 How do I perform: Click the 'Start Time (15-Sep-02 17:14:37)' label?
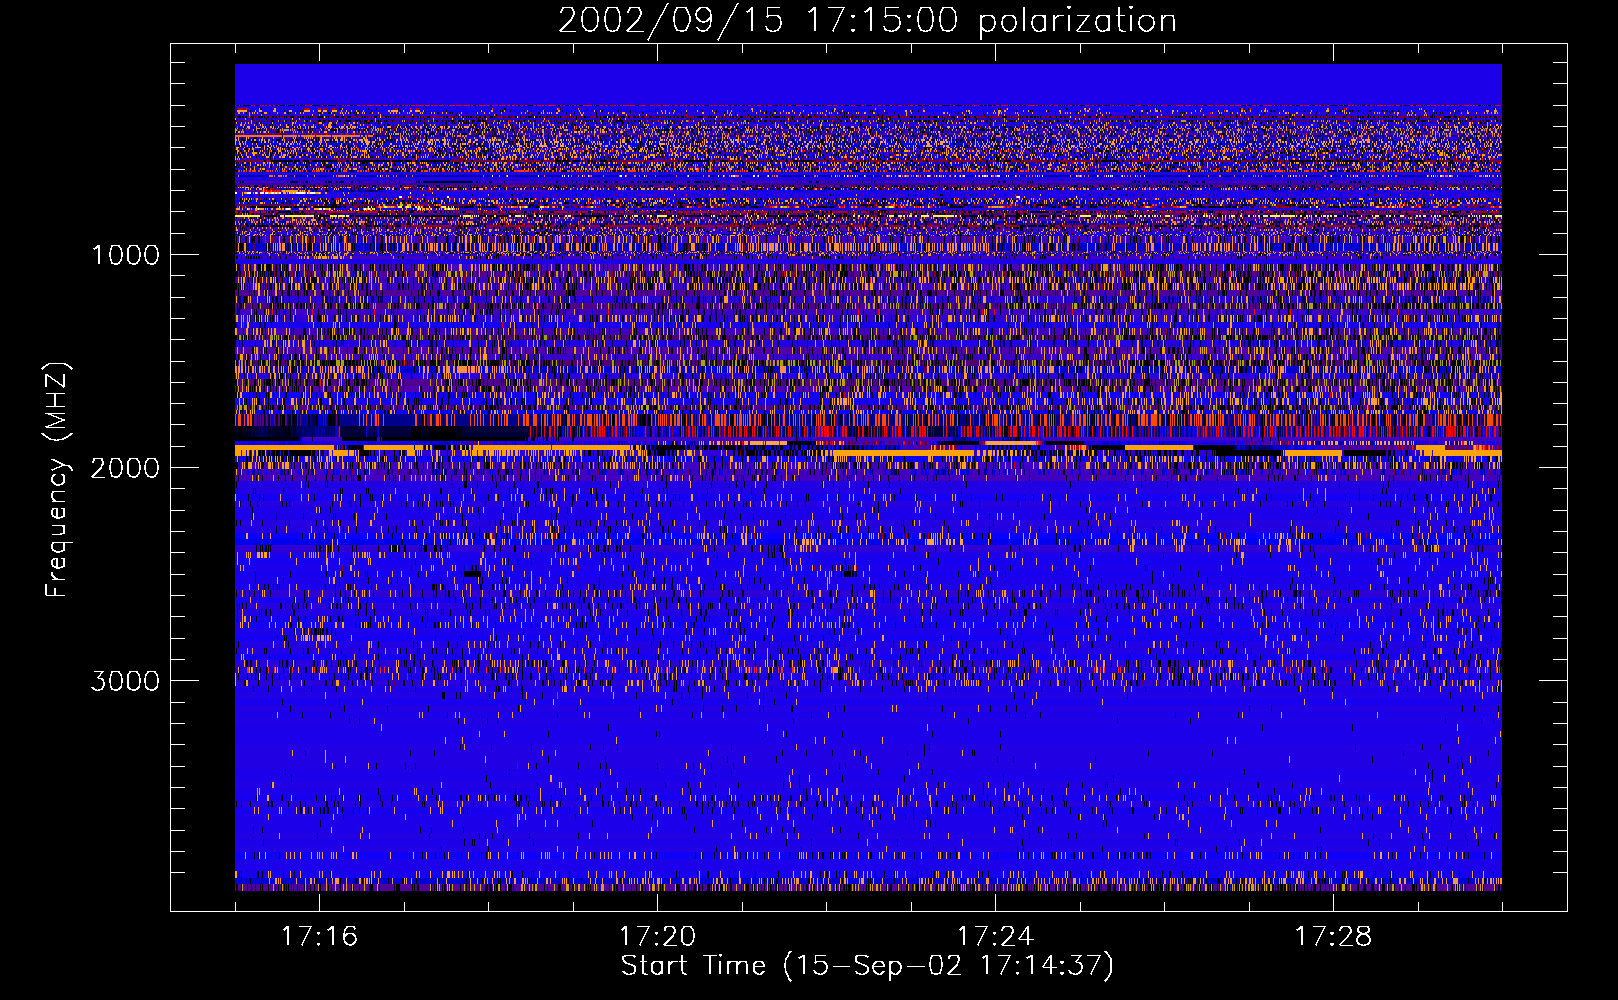pyautogui.click(x=867, y=966)
